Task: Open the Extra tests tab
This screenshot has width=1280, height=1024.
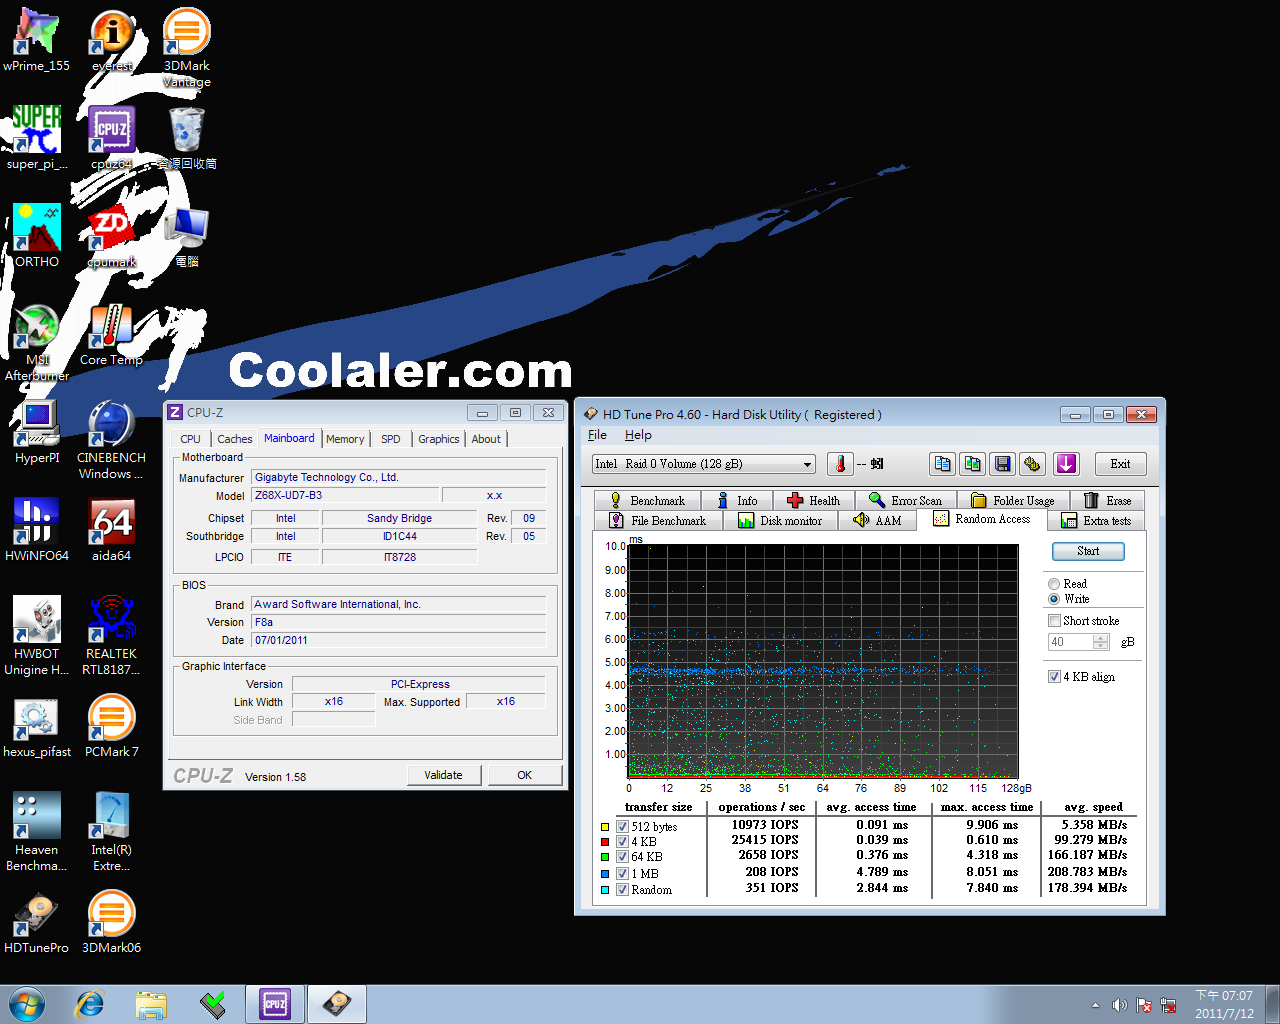Action: tap(1097, 521)
